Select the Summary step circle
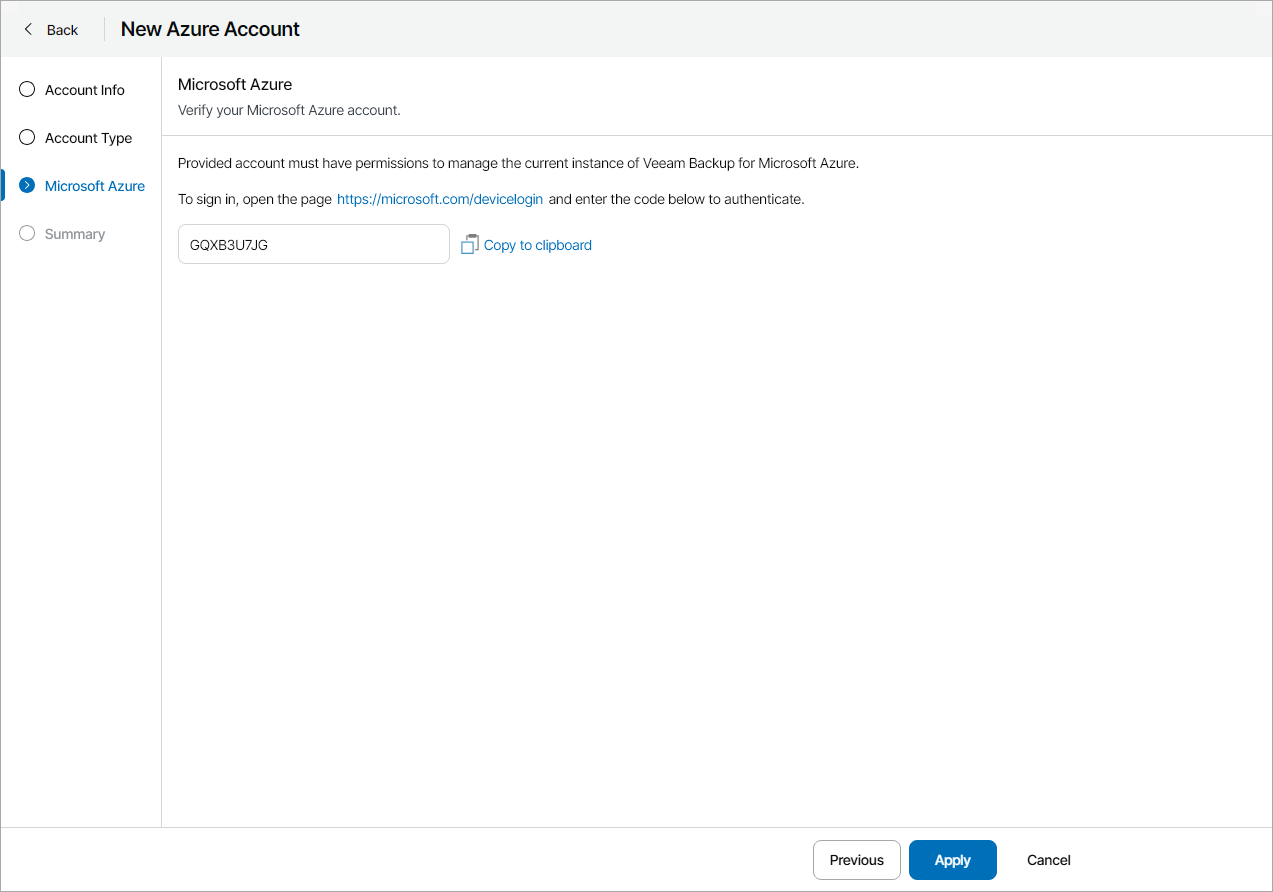Viewport: 1273px width, 892px height. click(26, 233)
